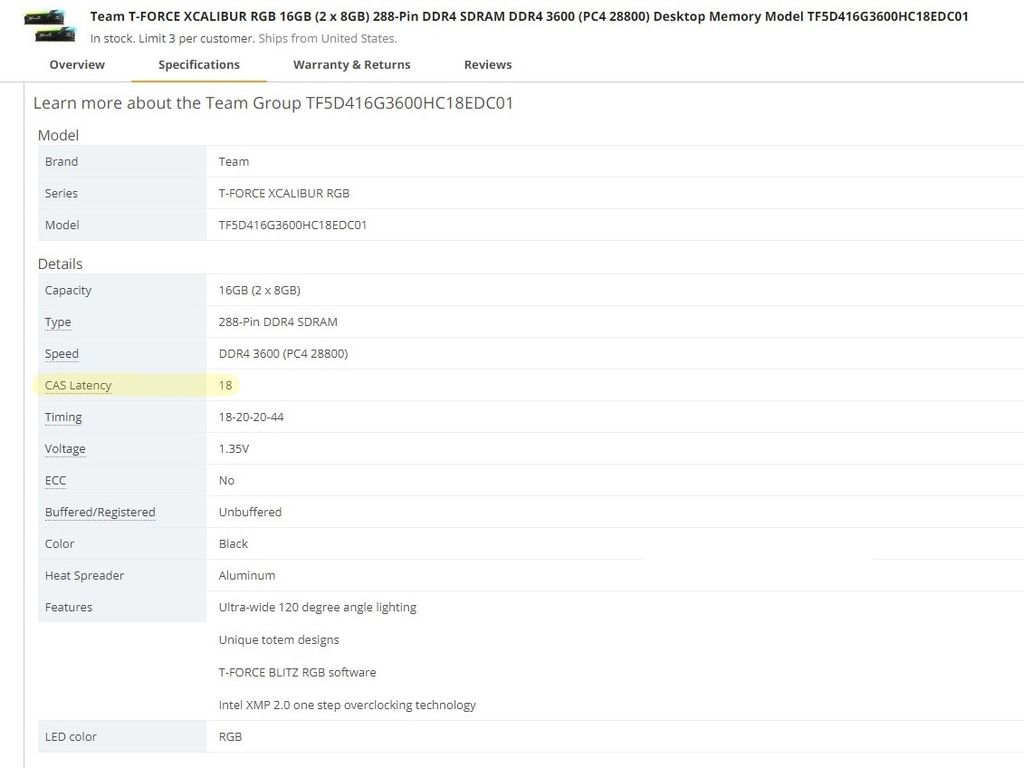Click the 'LED color' row label
This screenshot has height=768, width=1024.
(x=71, y=737)
